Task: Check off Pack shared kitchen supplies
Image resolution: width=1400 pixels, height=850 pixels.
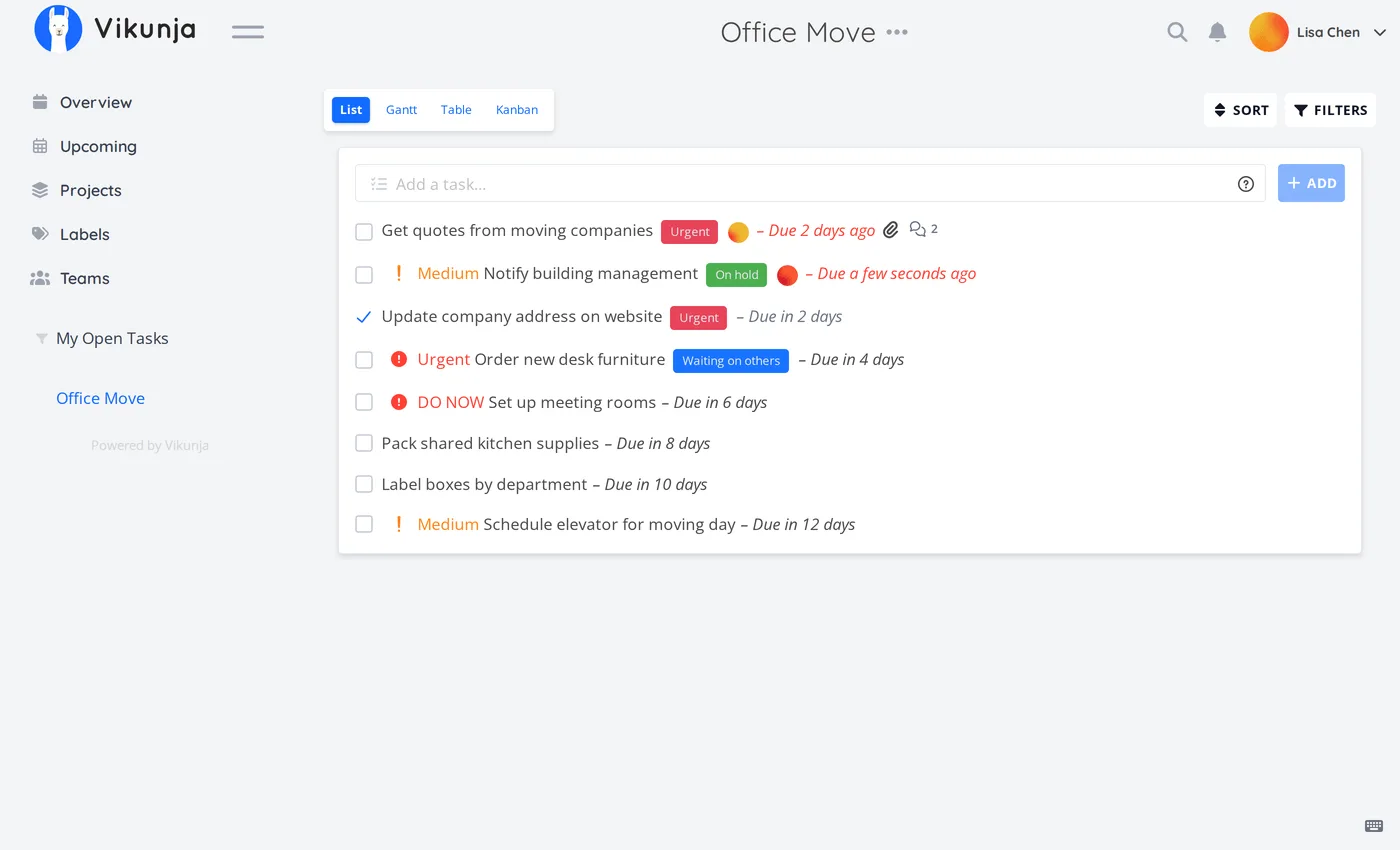Action: 364,443
